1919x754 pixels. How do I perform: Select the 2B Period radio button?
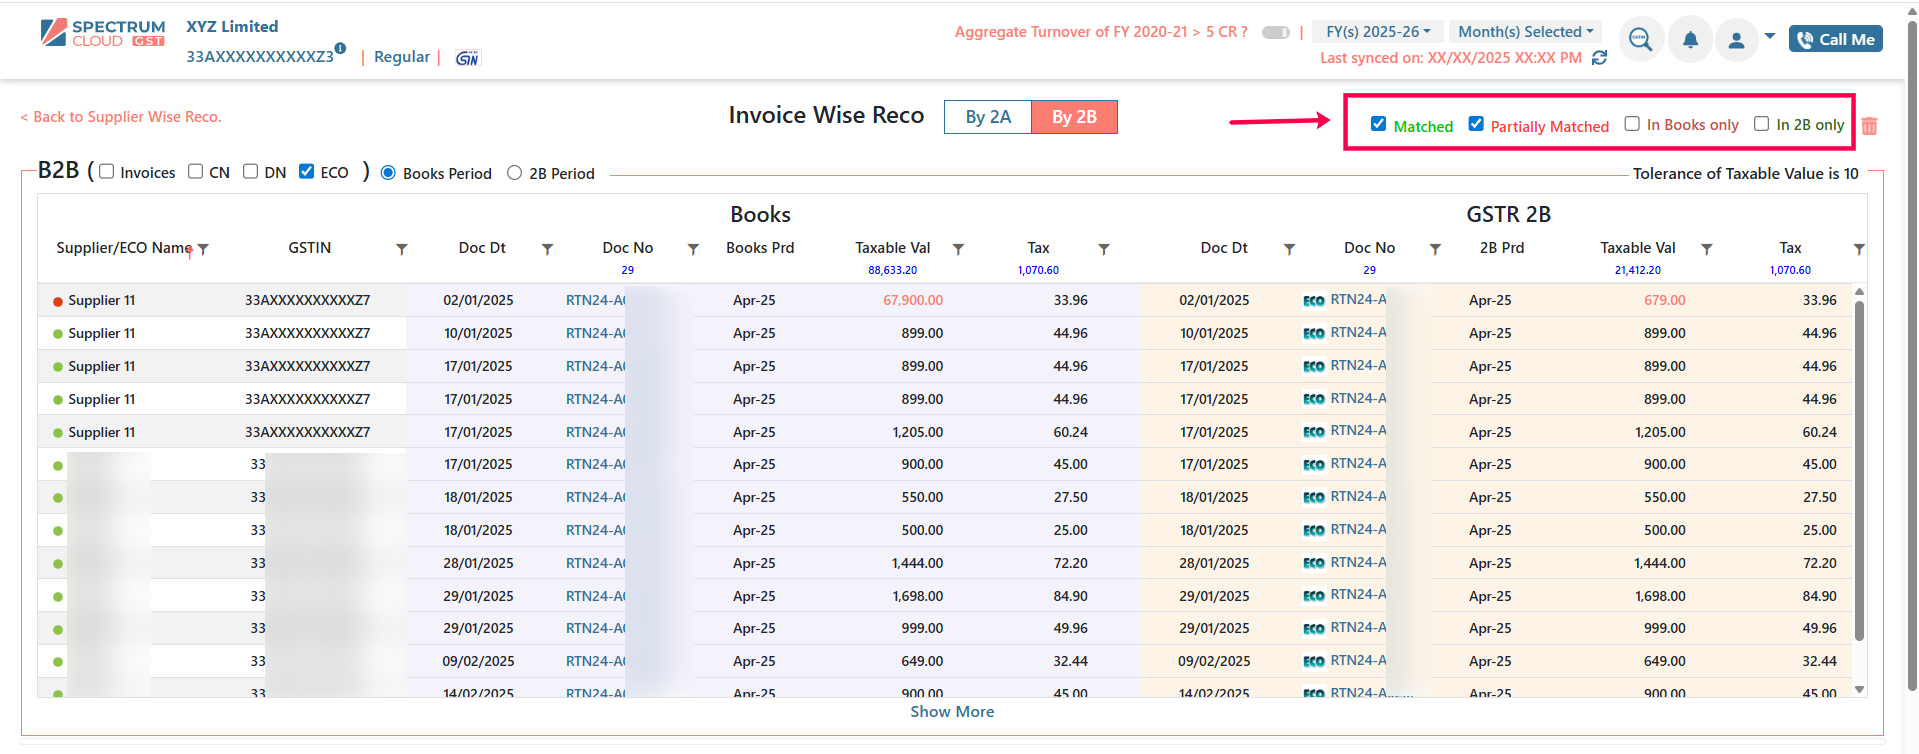[x=514, y=173]
